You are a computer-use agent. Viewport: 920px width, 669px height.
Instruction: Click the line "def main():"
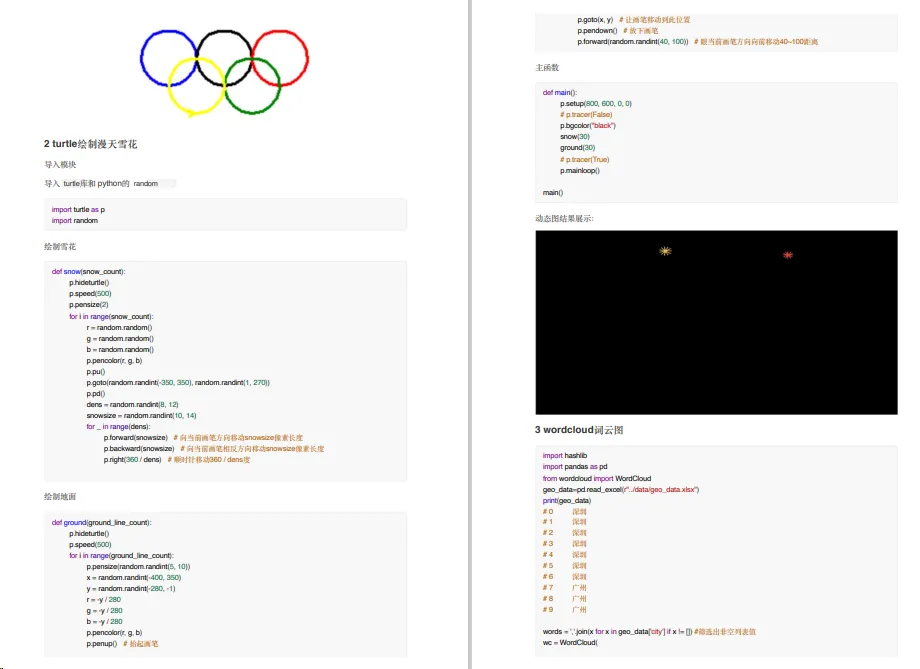tap(560, 92)
